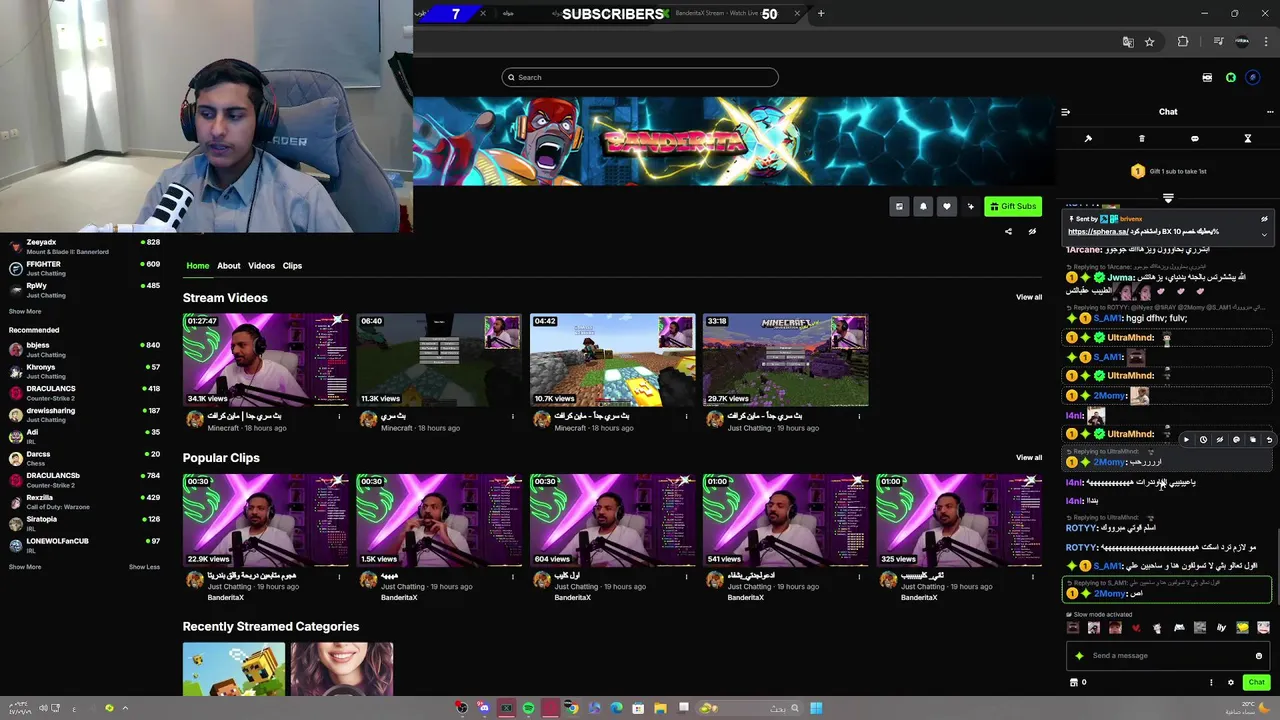Click the Gift Subs button
The image size is (1280, 720).
click(x=1013, y=206)
